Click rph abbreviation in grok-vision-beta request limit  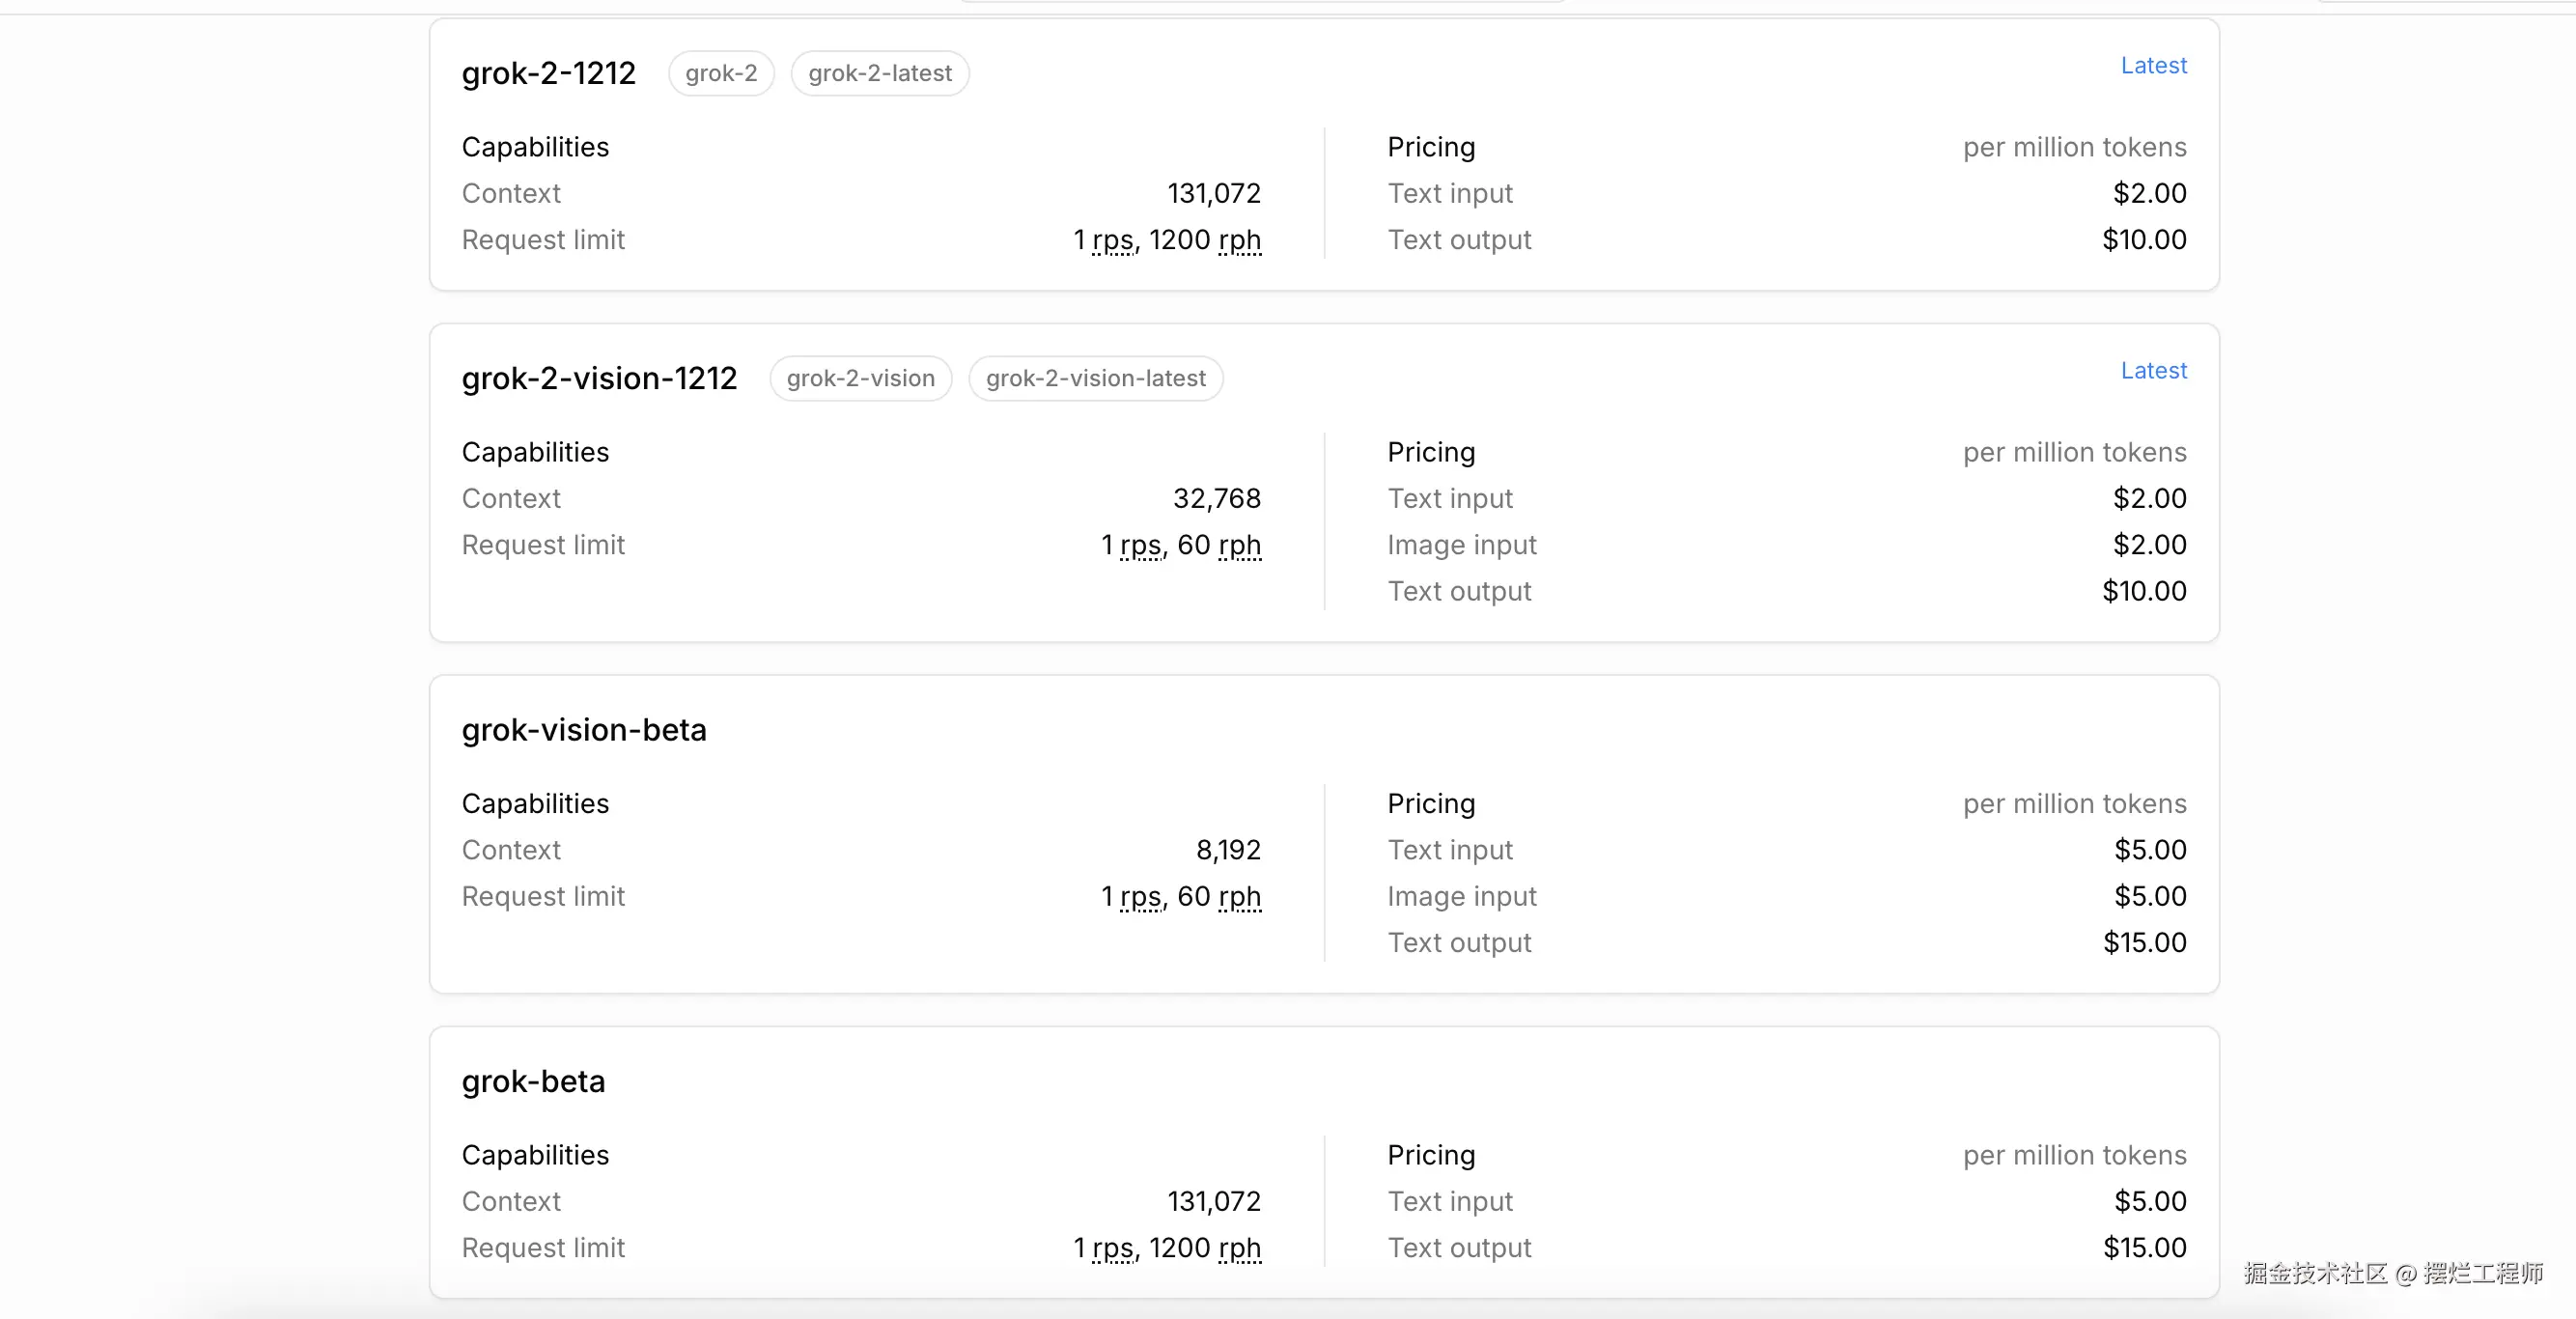[x=1239, y=897]
